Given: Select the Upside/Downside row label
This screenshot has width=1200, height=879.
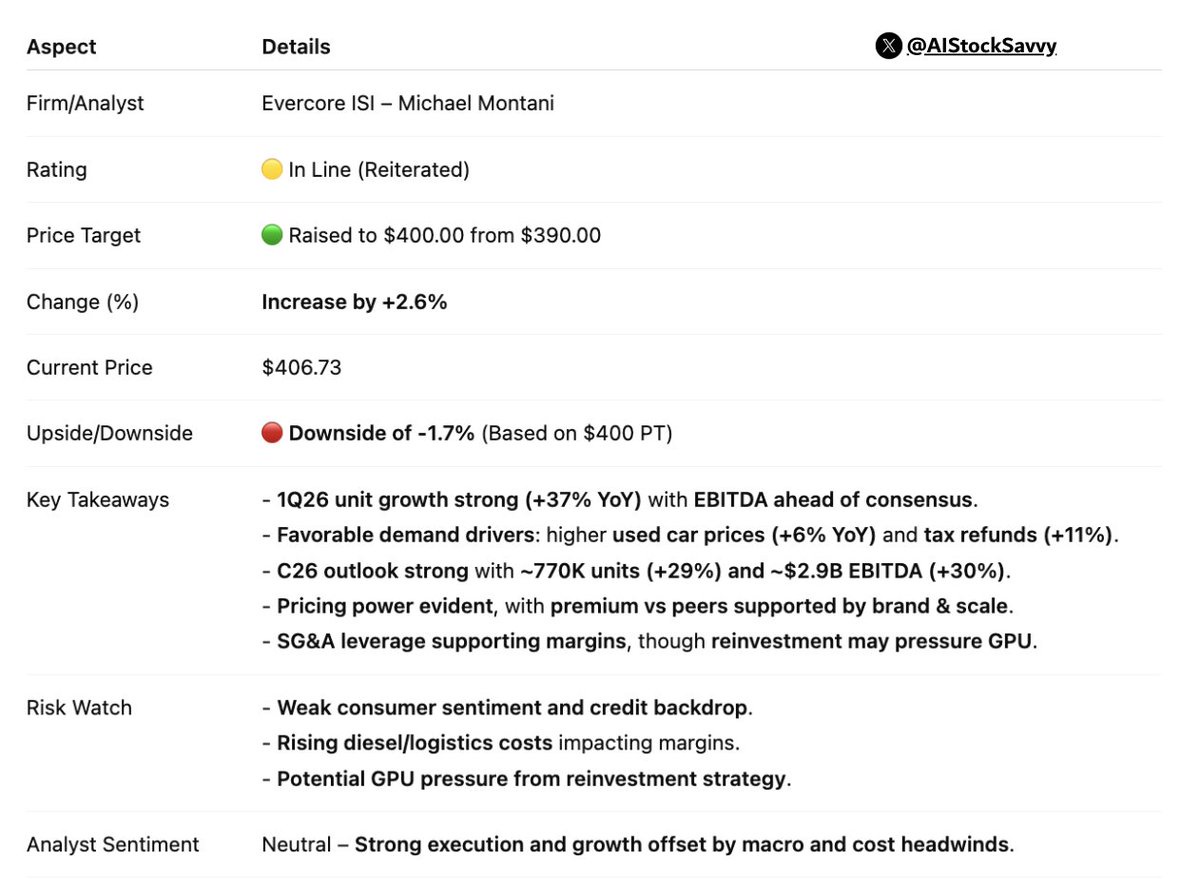Looking at the screenshot, I should [109, 434].
